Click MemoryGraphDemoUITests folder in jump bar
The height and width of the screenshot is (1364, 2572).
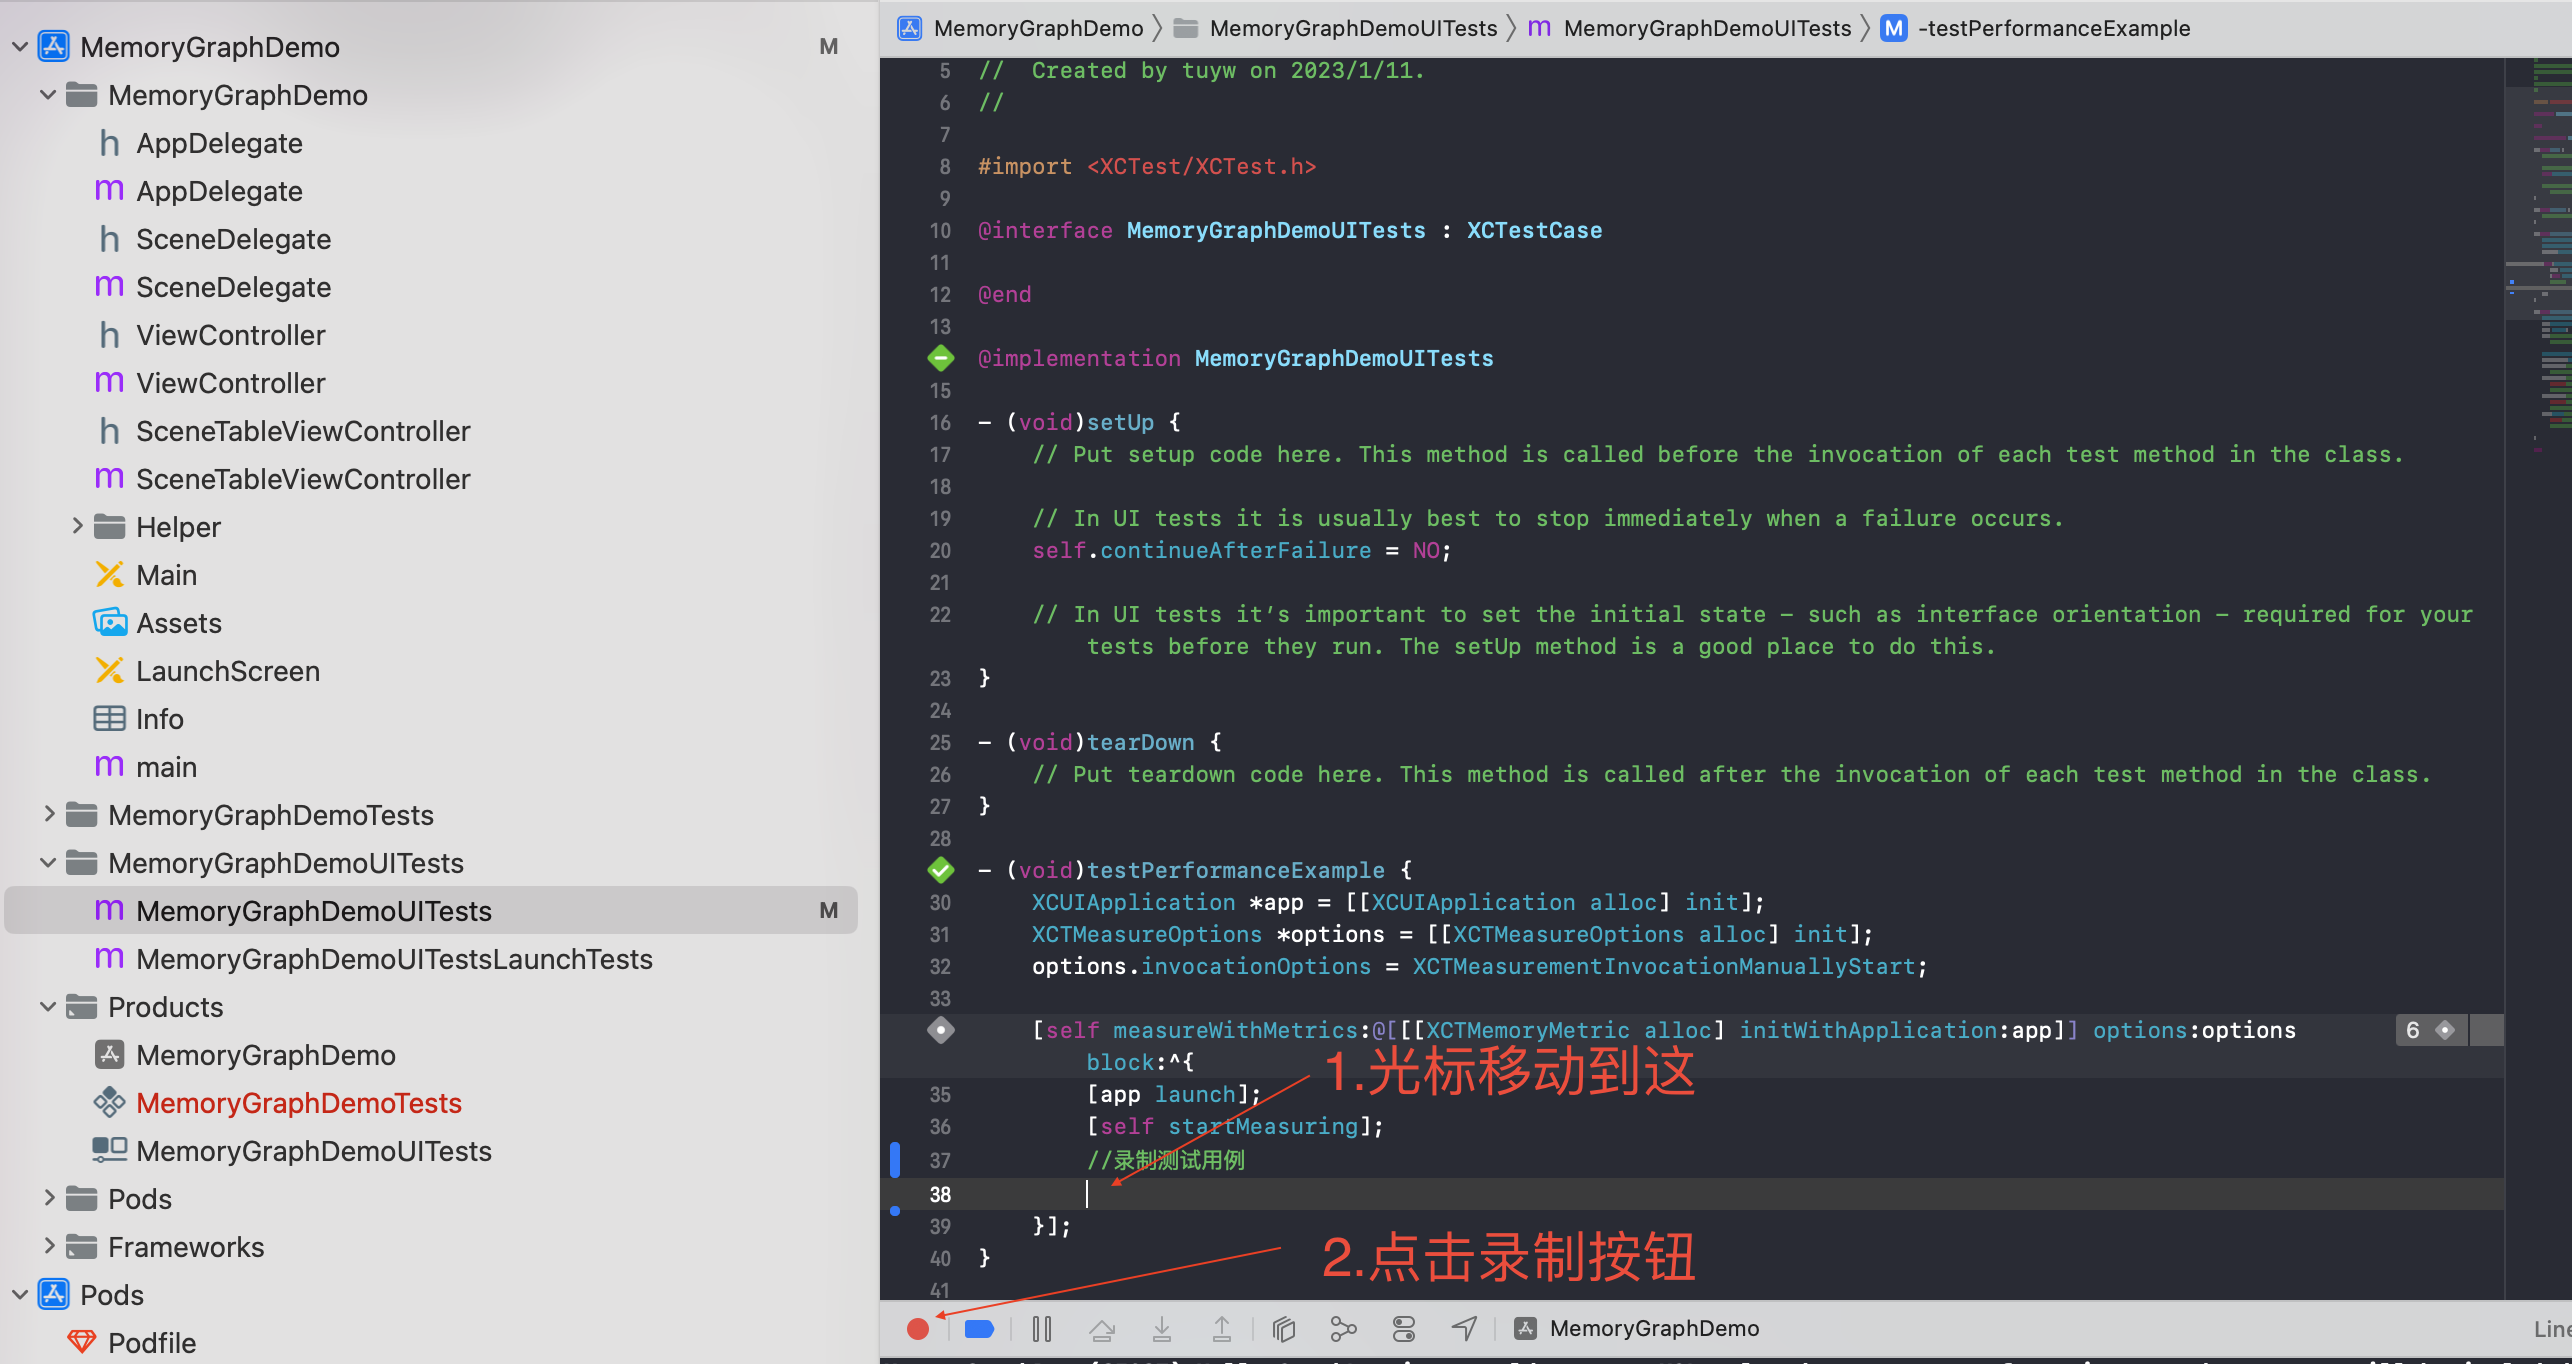(1352, 28)
